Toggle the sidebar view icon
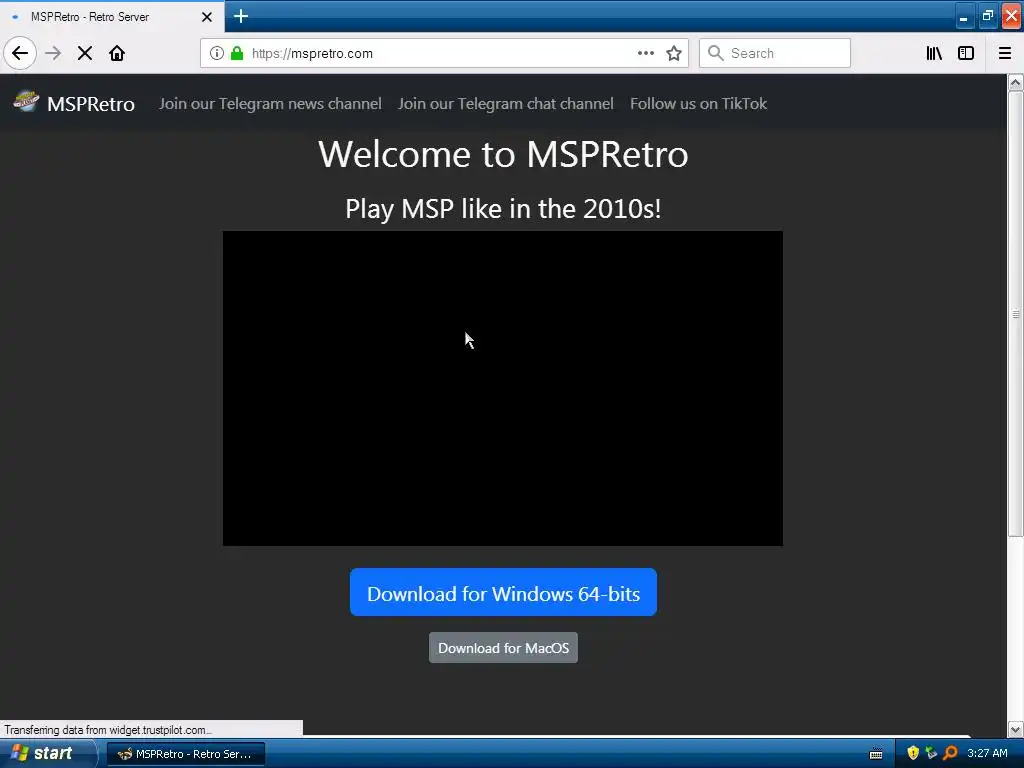Viewport: 1024px width, 768px height. coord(966,53)
